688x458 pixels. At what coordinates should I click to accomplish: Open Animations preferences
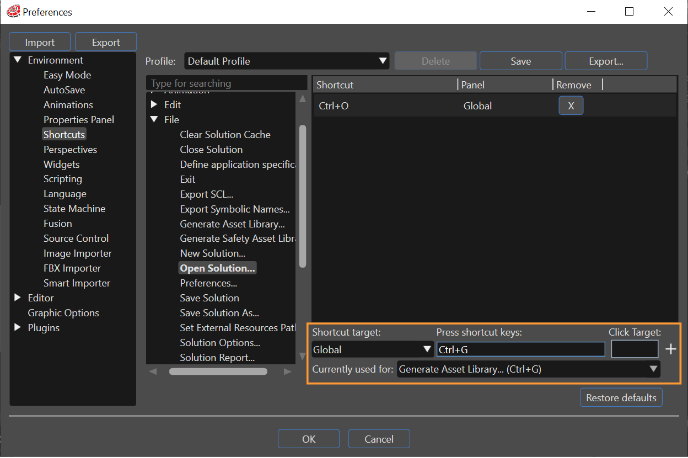pyautogui.click(x=68, y=105)
